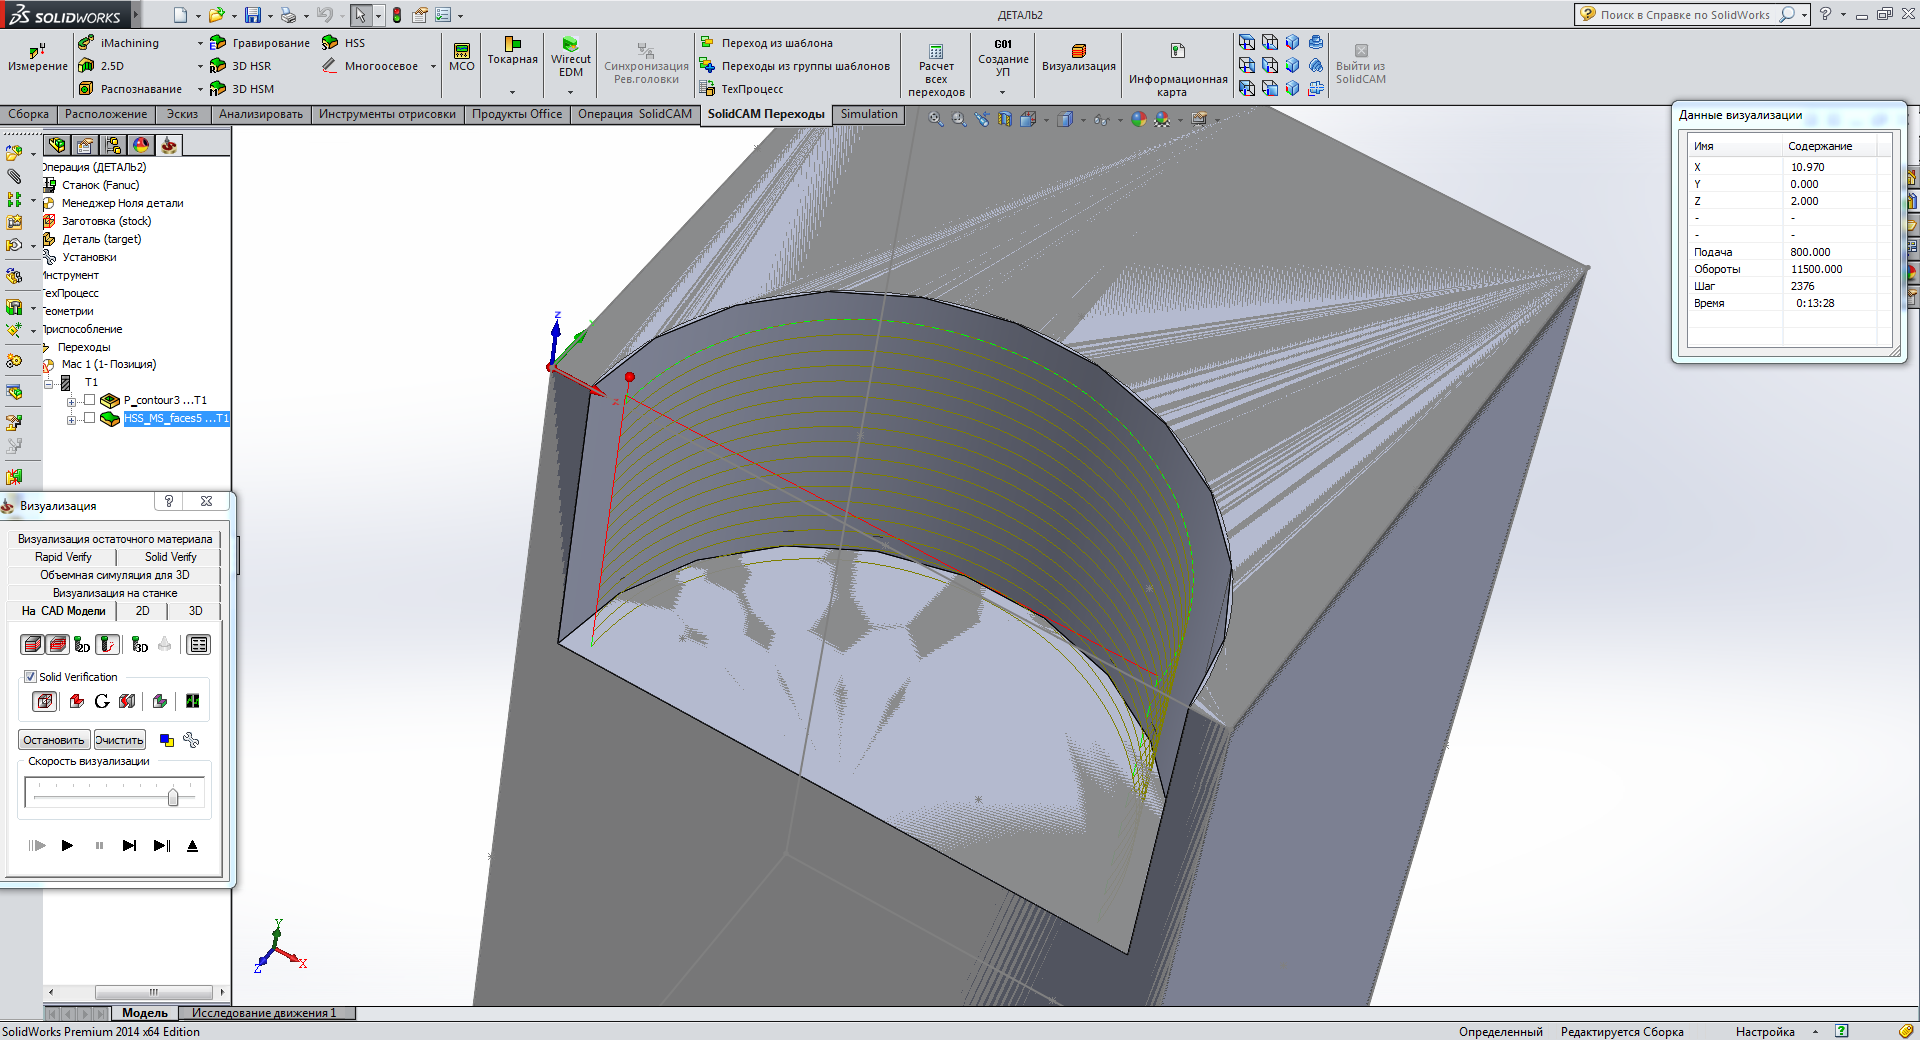Screen dimensions: 1920x1040
Task: Exit simulation with the eject button
Action: [x=192, y=846]
